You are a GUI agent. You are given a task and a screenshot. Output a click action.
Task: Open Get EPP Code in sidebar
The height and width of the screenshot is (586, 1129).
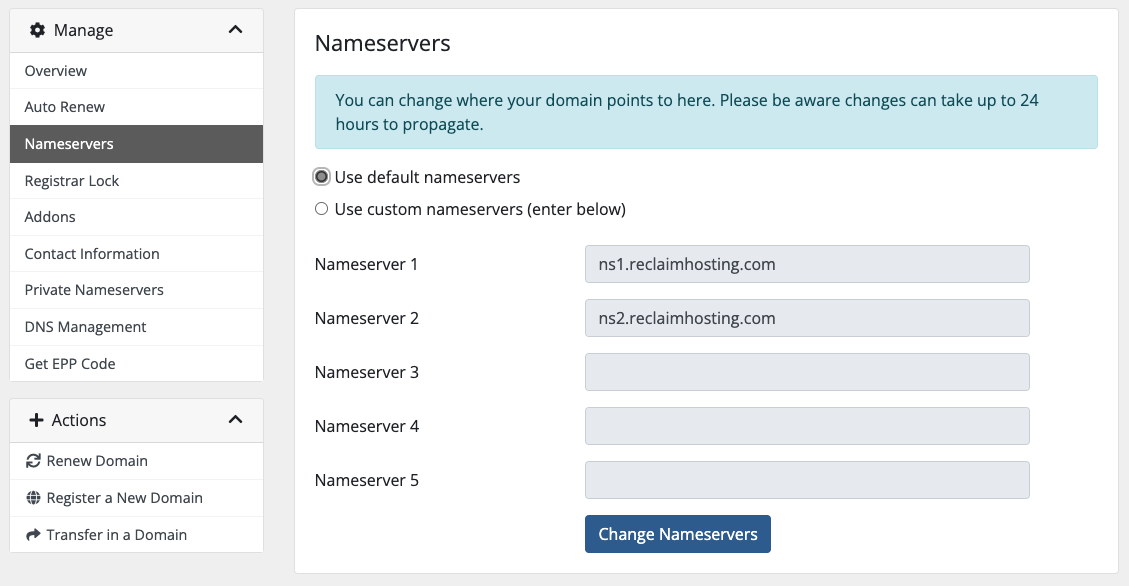tap(136, 364)
